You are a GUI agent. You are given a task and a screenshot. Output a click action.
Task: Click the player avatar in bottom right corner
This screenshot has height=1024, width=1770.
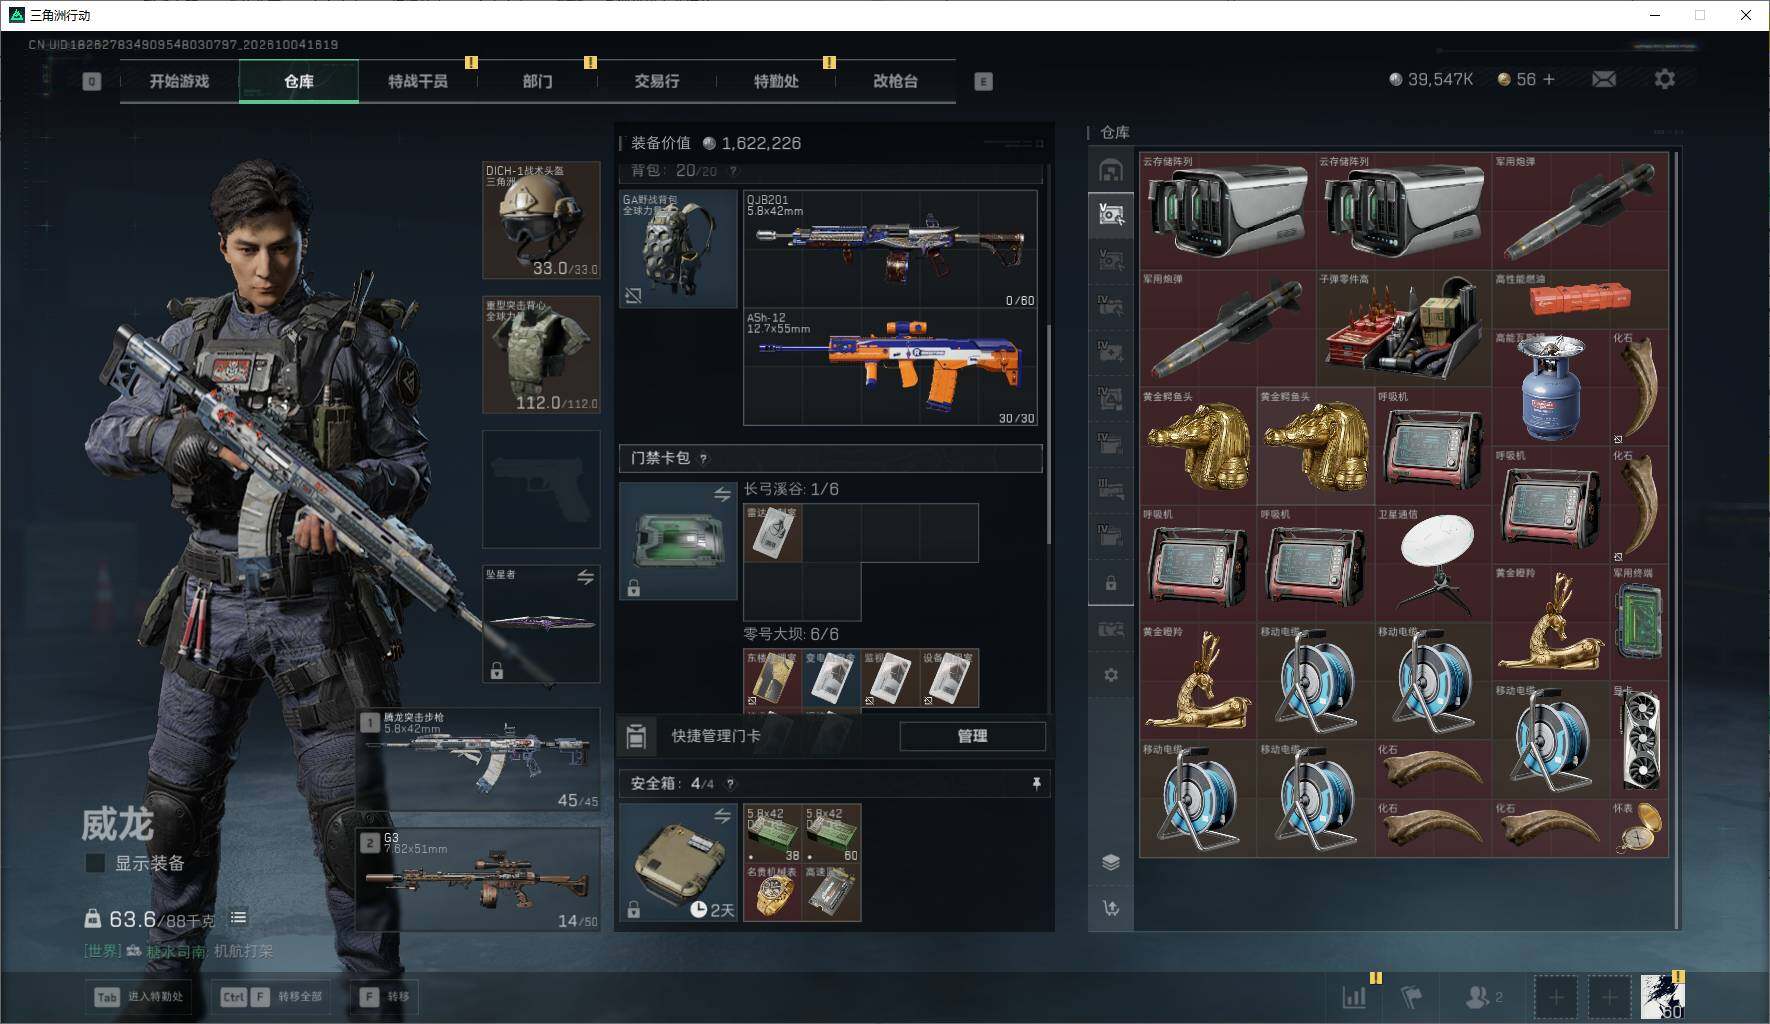click(x=1663, y=997)
